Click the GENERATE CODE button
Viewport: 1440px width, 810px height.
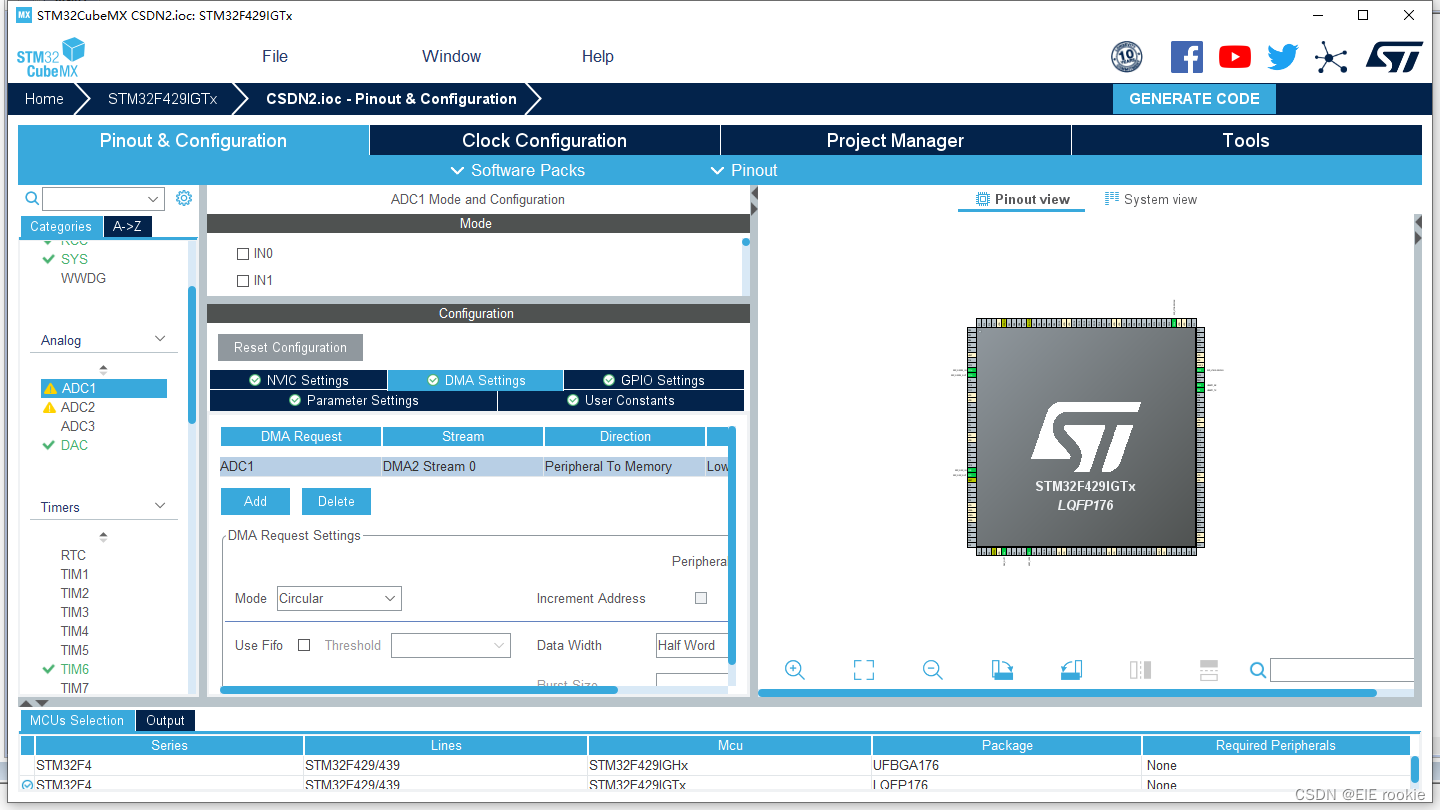click(1194, 98)
